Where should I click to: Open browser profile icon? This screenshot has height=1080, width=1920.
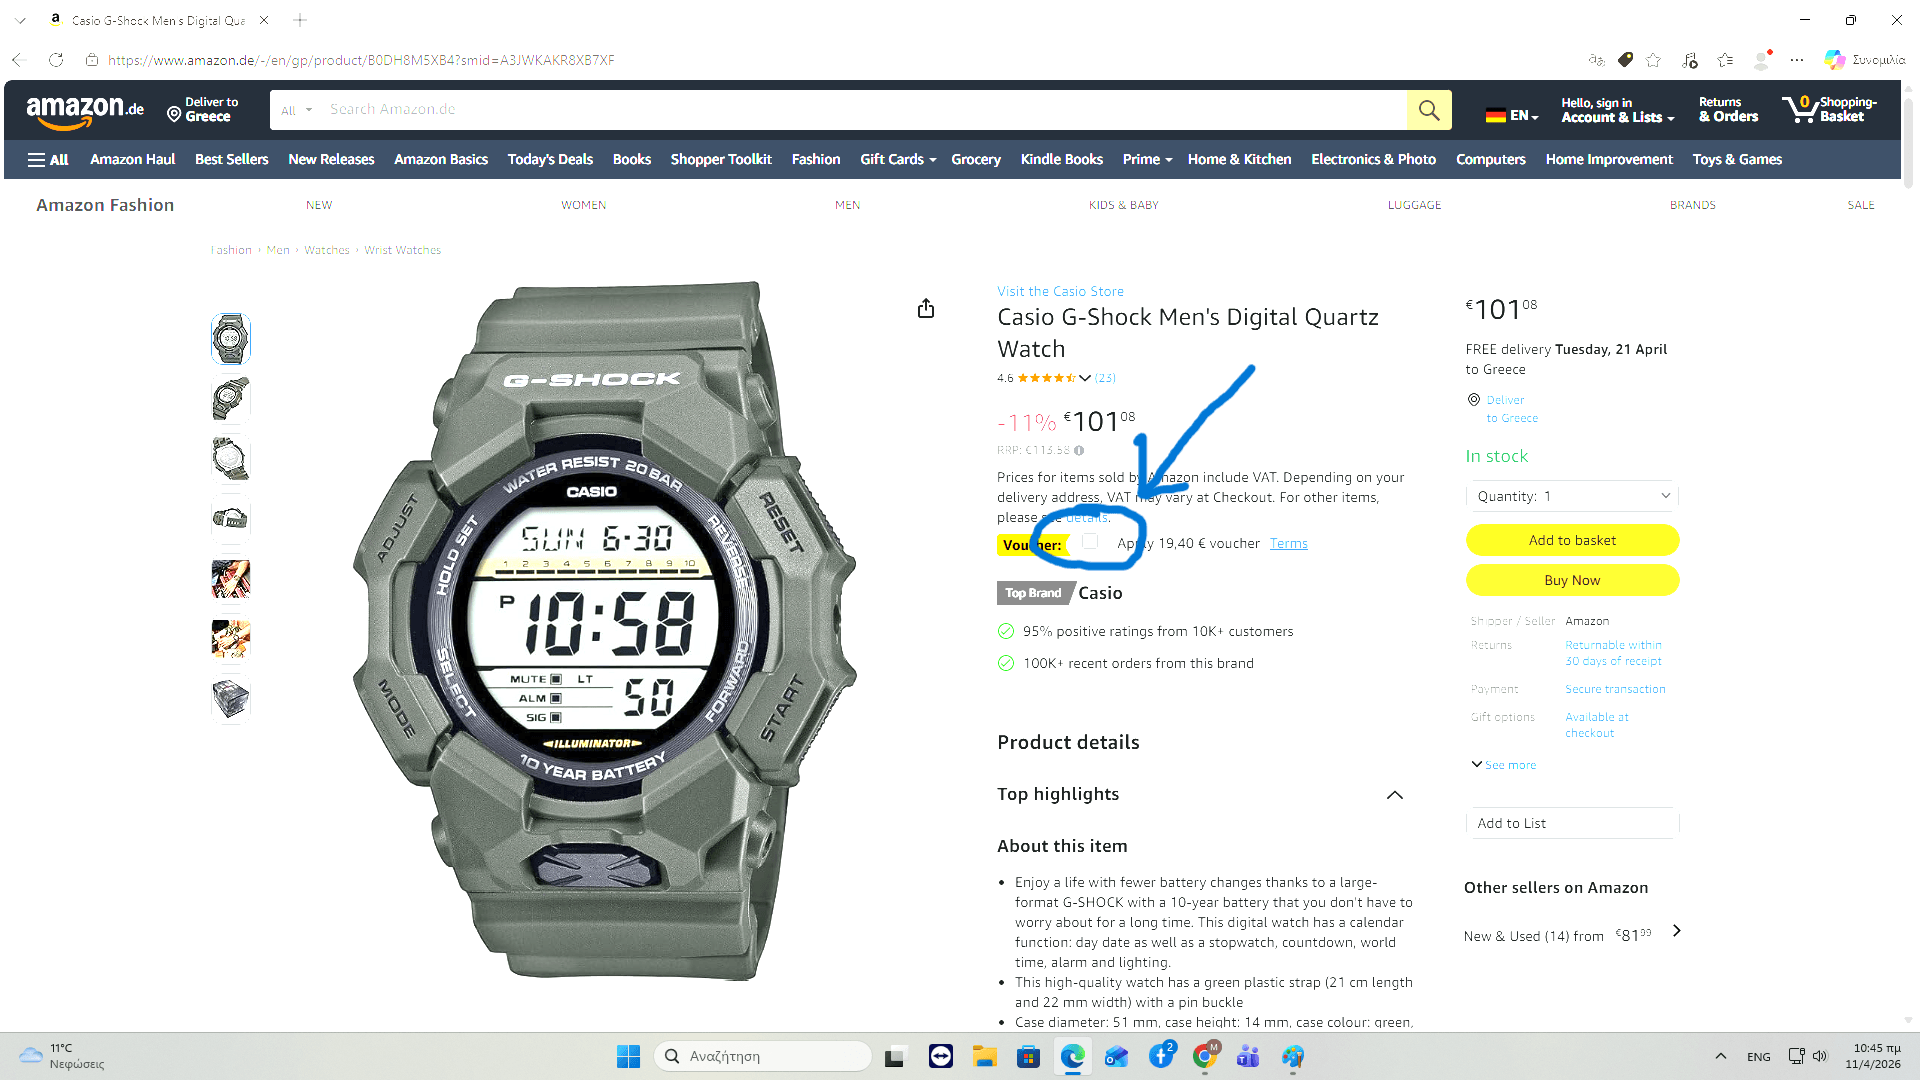pyautogui.click(x=1762, y=60)
